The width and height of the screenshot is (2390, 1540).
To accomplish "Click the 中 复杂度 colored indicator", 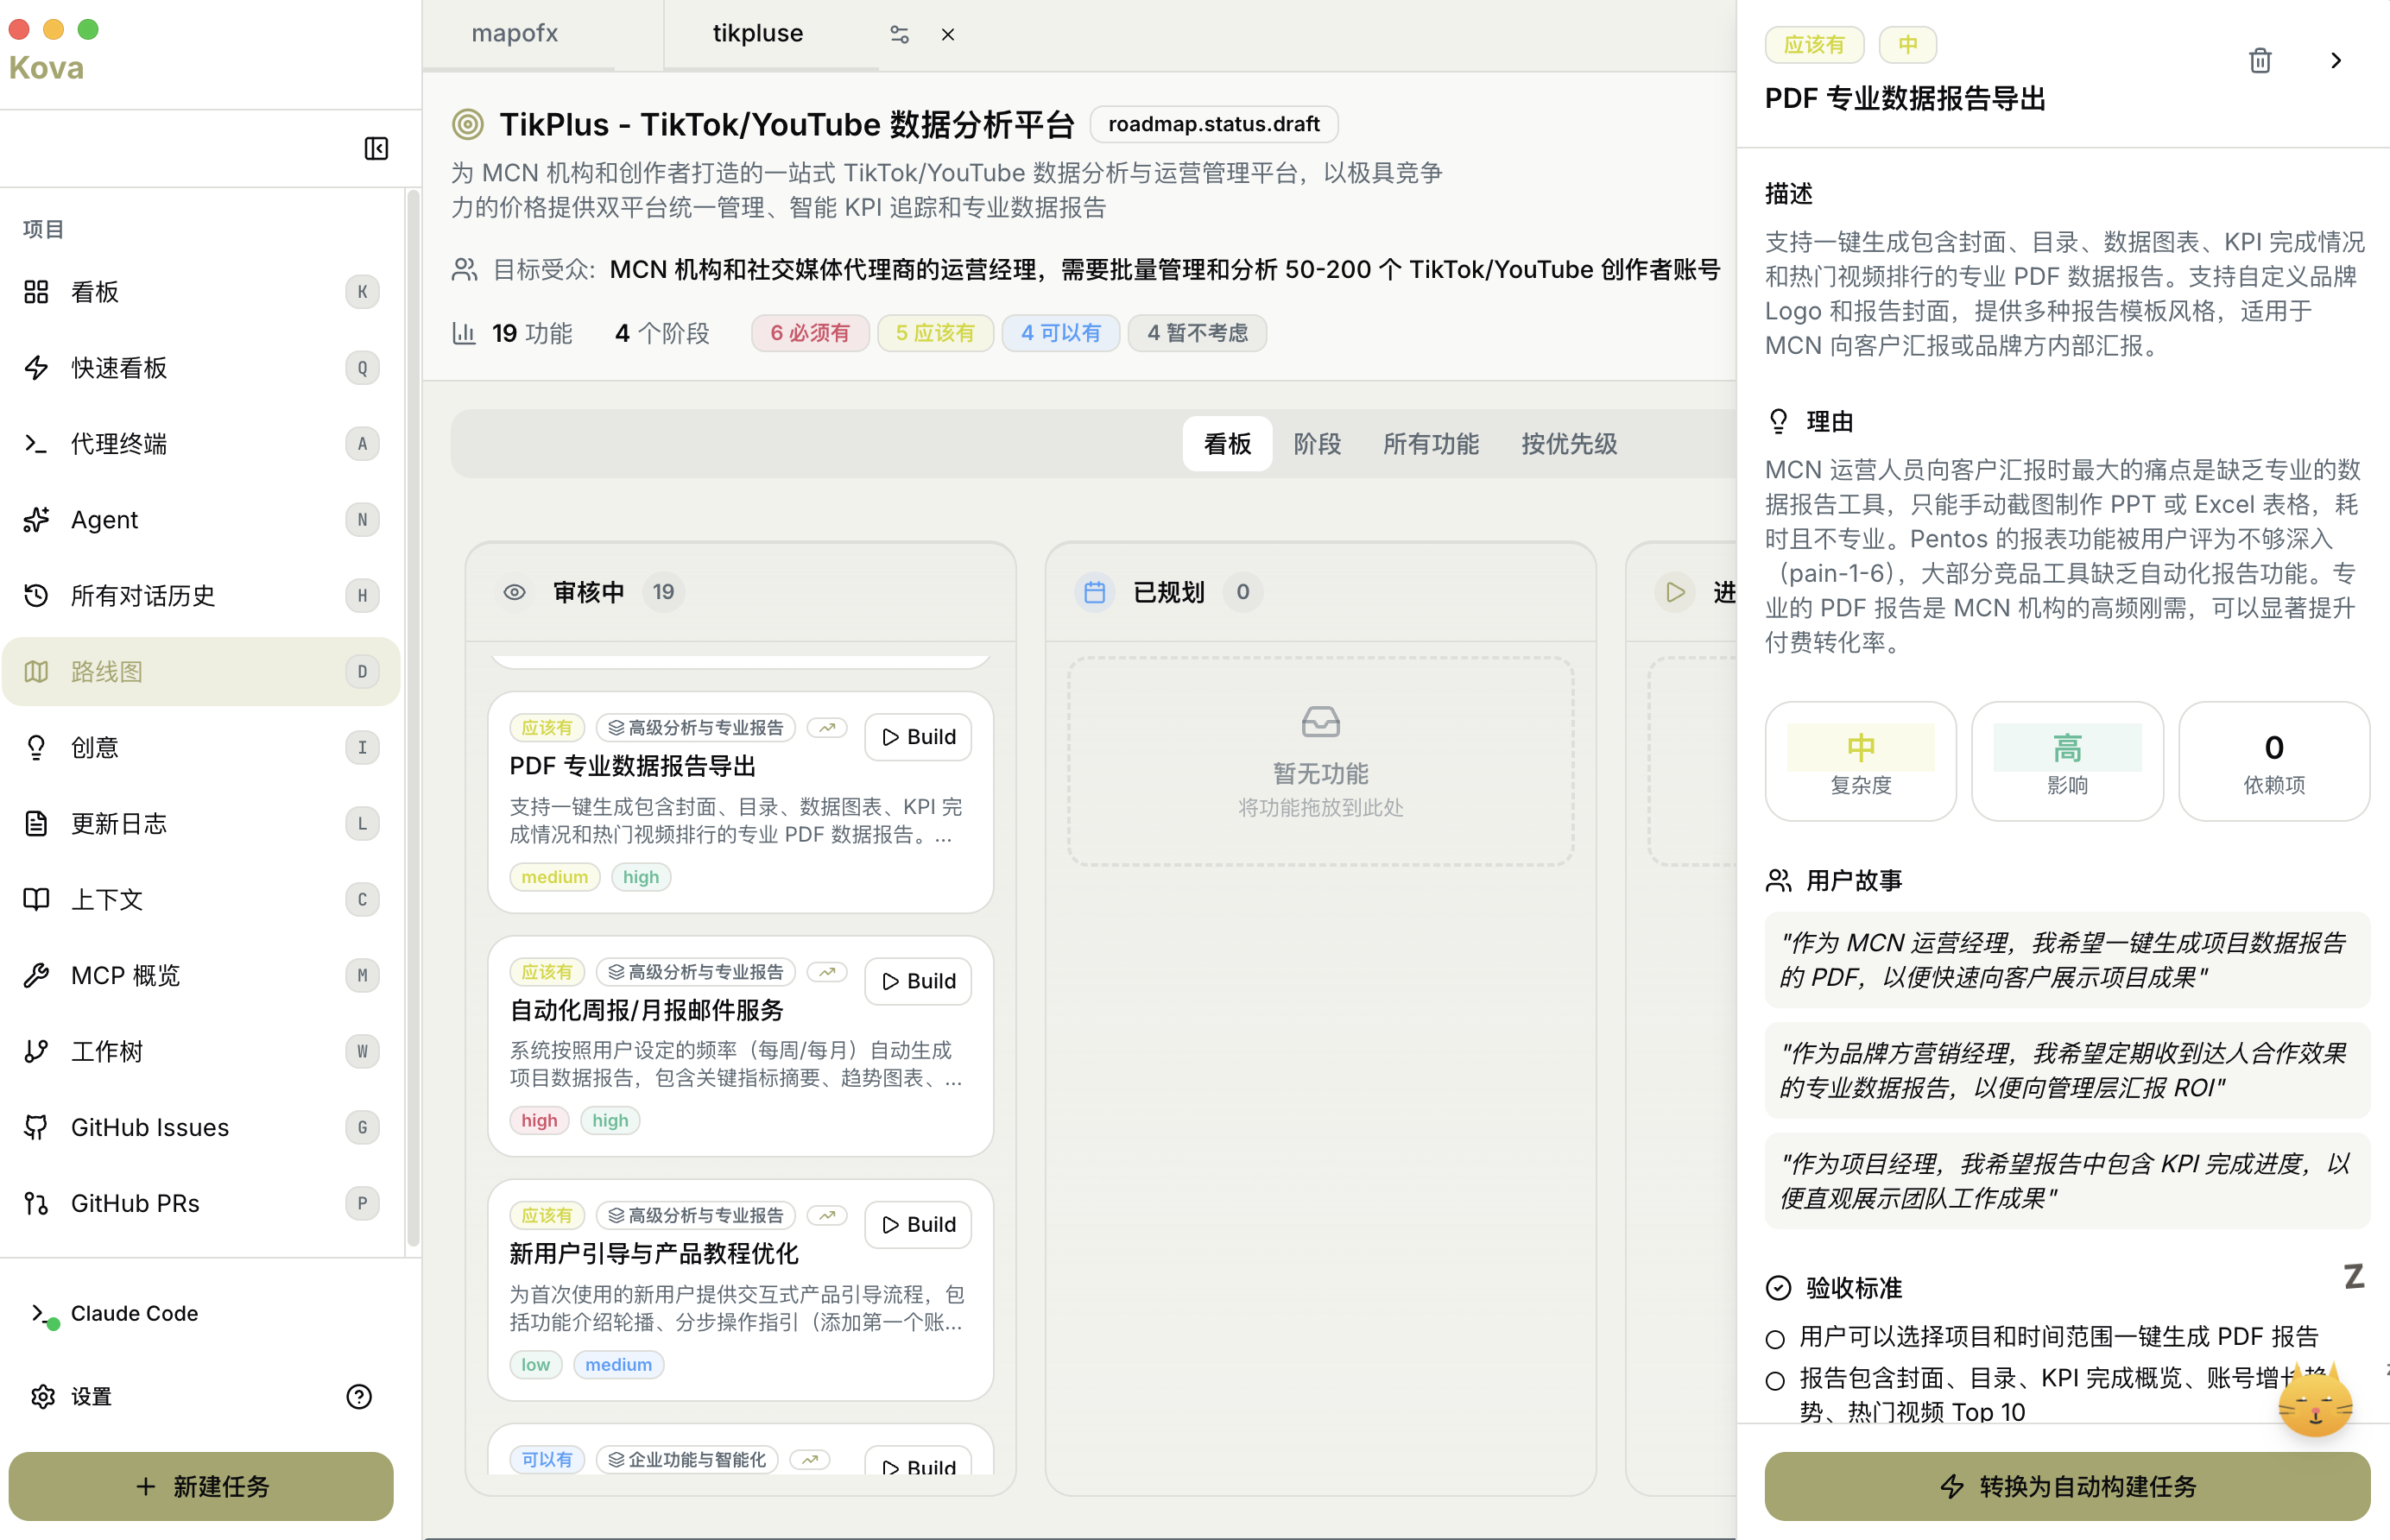I will pyautogui.click(x=1860, y=748).
